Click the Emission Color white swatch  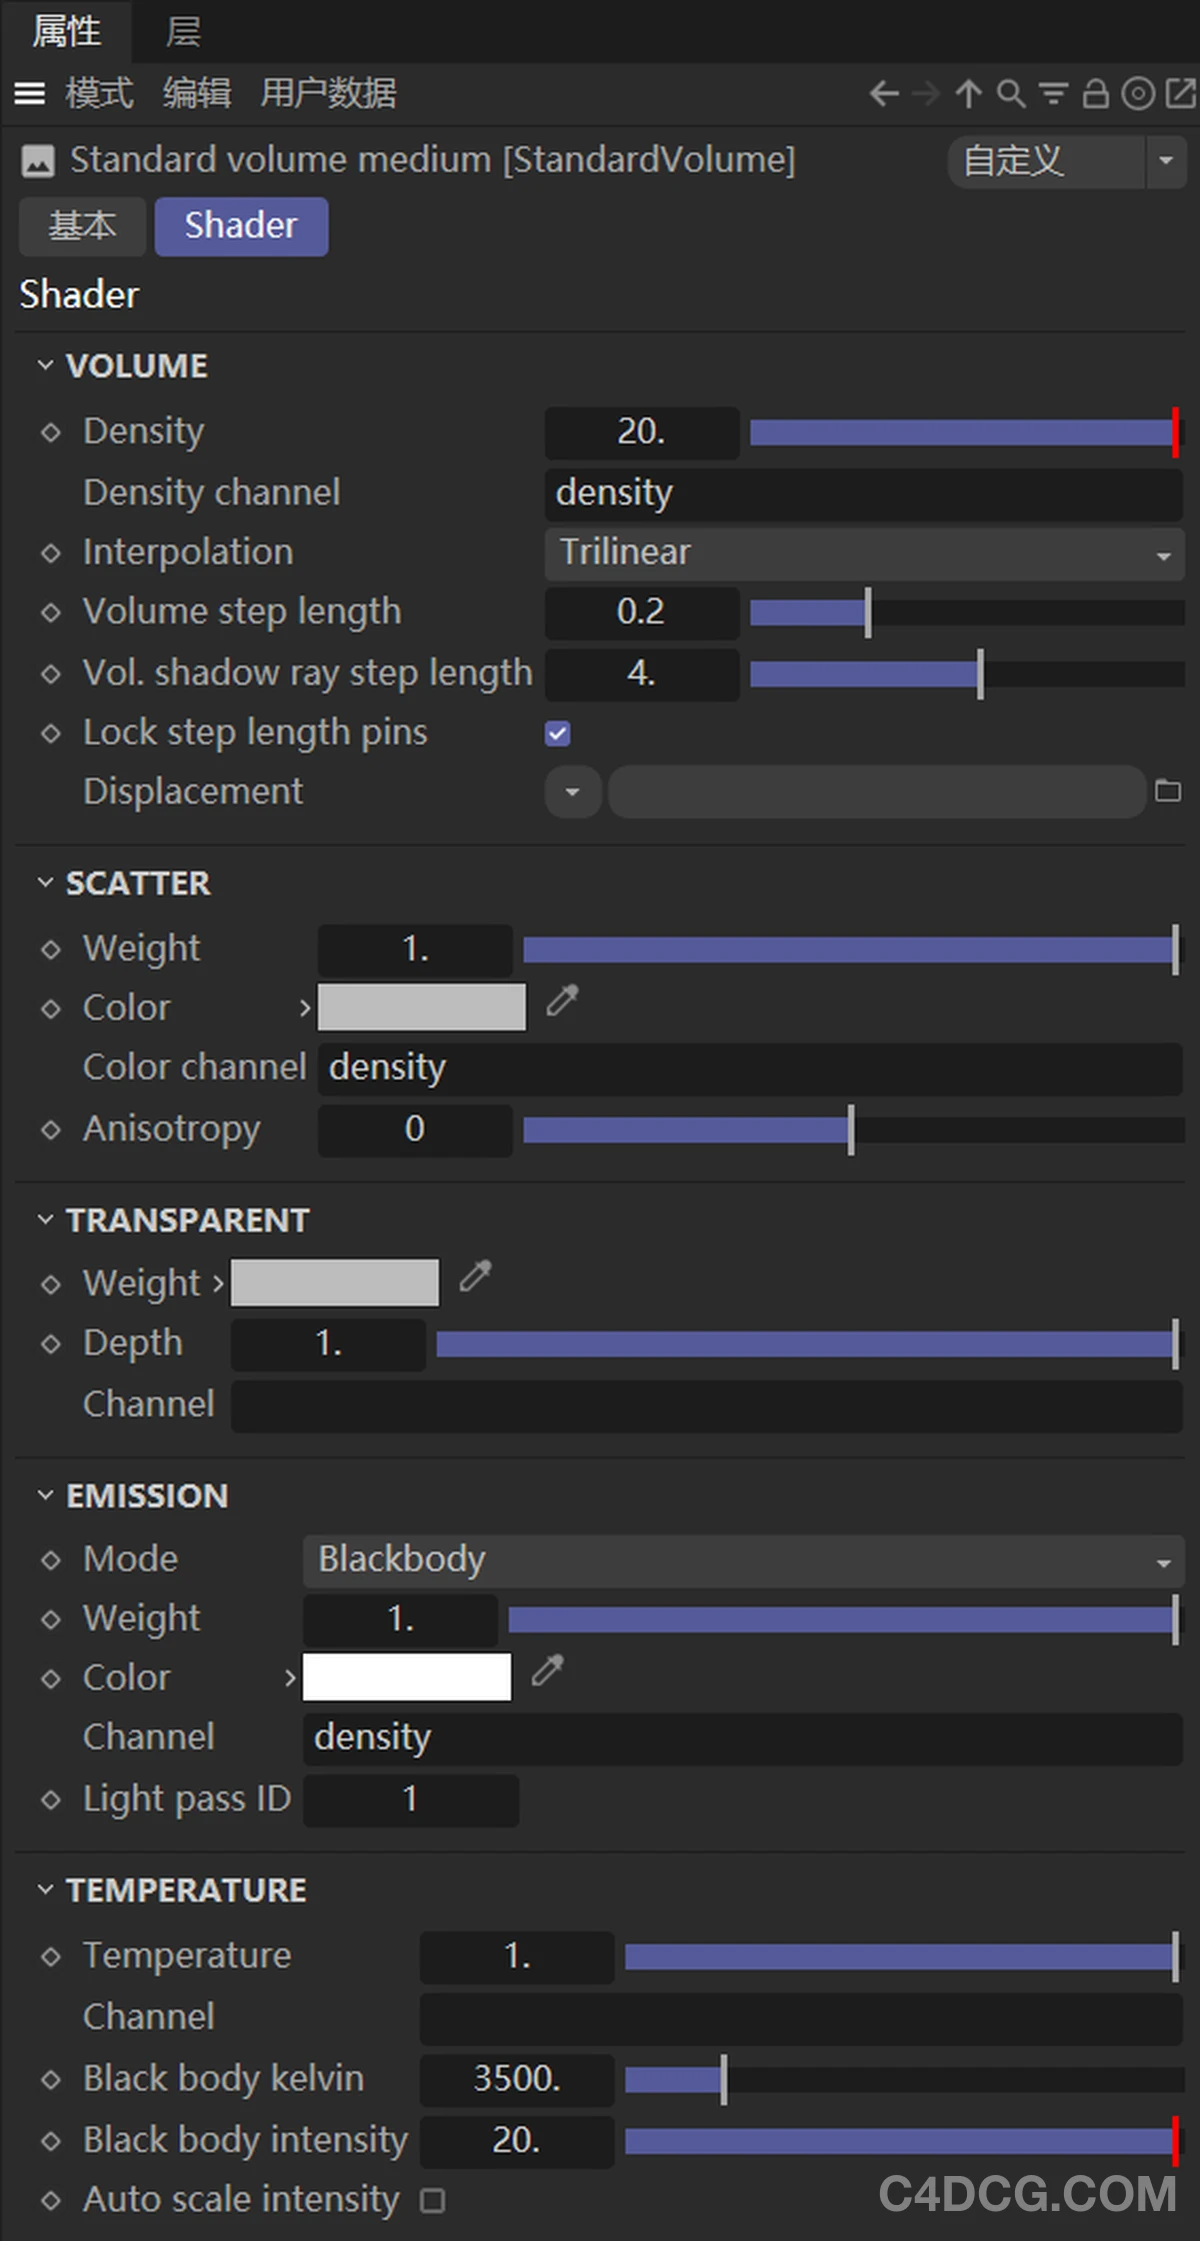tap(407, 1677)
